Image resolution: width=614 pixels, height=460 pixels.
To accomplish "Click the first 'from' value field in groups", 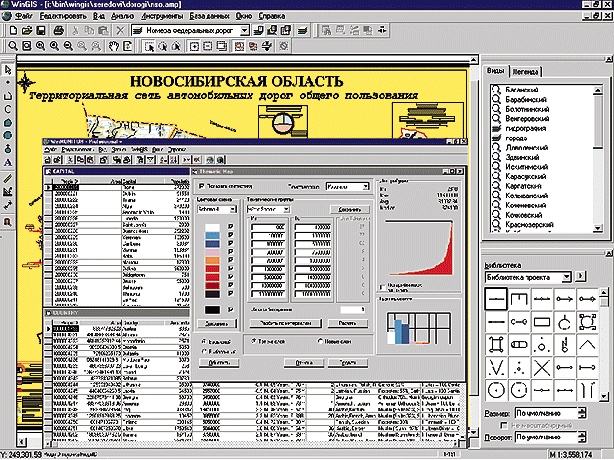I will pos(268,227).
